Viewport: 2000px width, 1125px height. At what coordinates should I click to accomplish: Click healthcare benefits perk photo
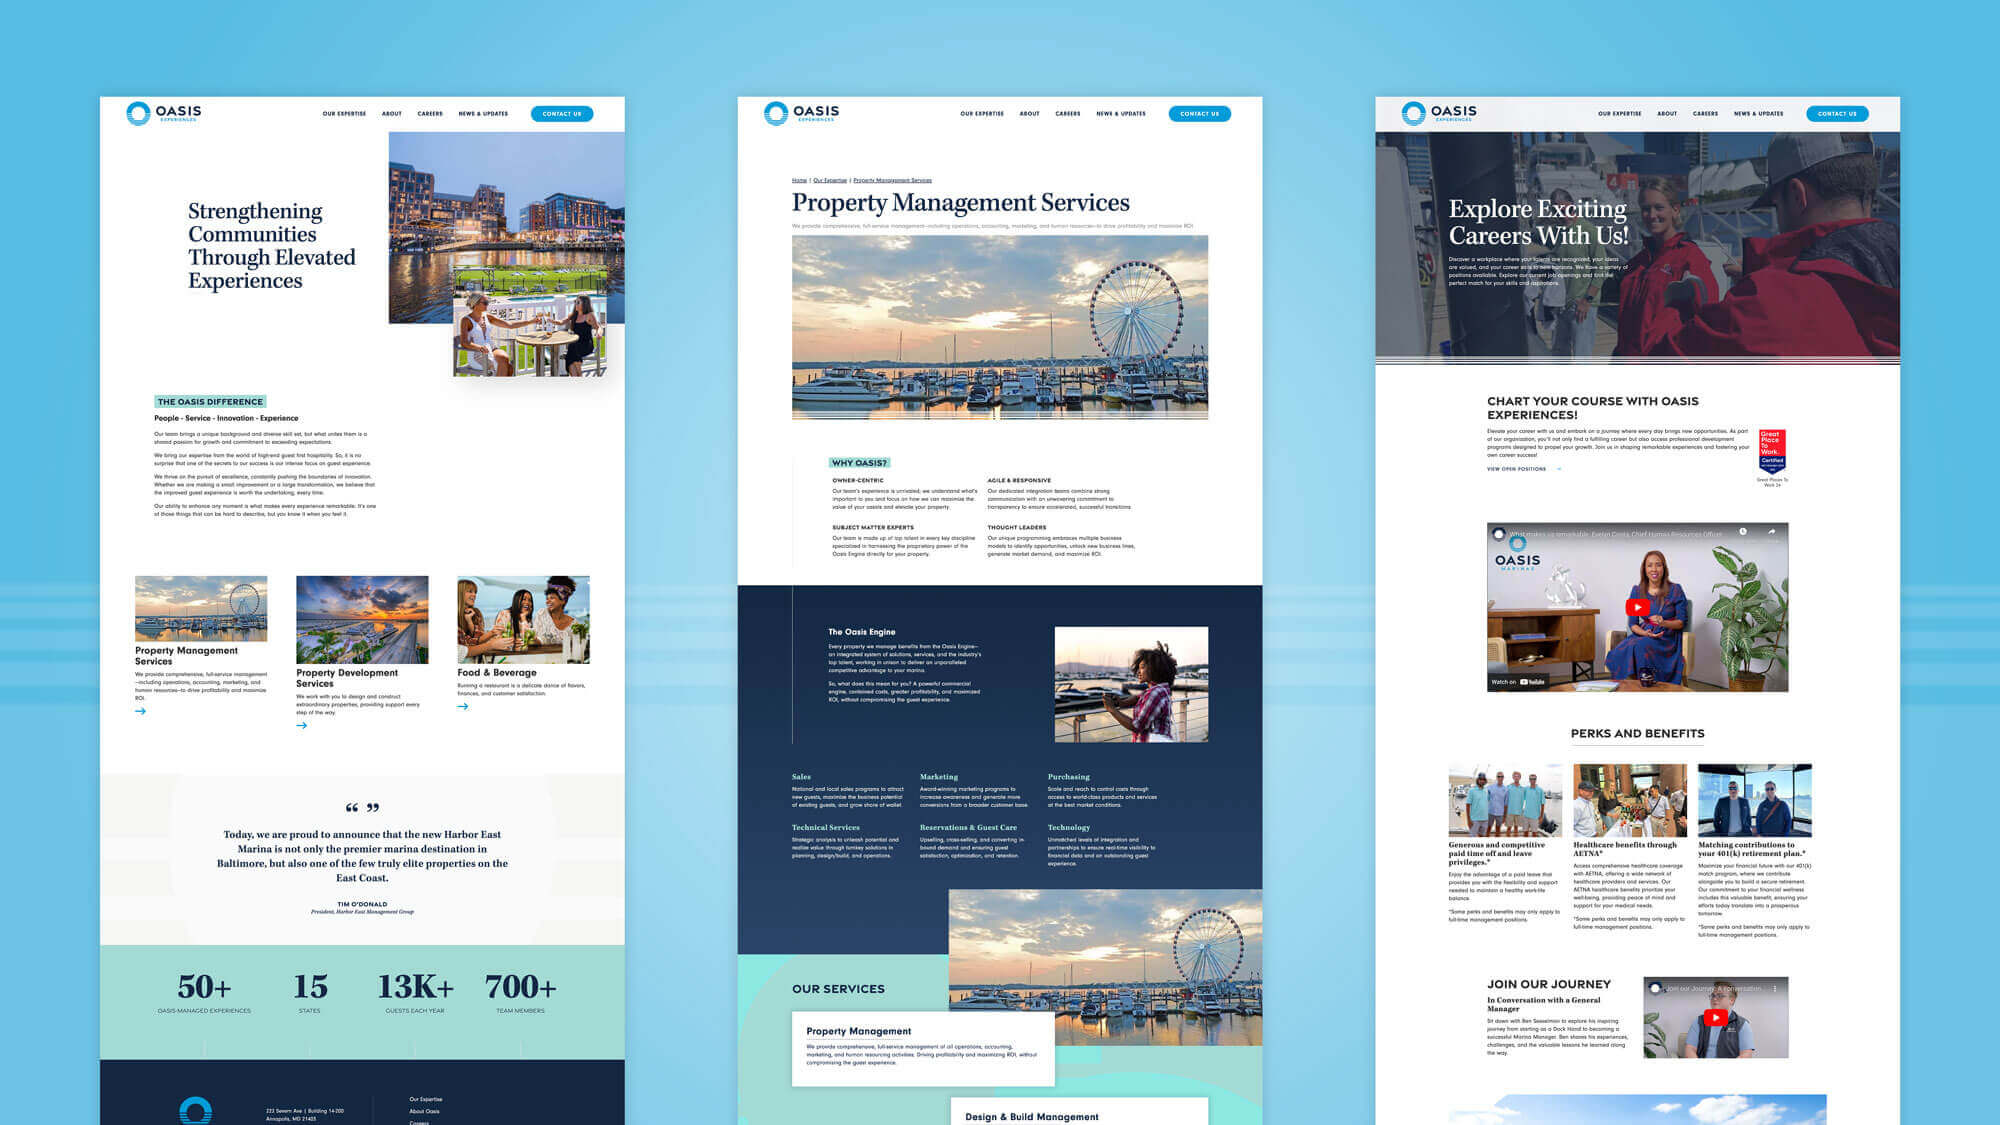pyautogui.click(x=1630, y=801)
